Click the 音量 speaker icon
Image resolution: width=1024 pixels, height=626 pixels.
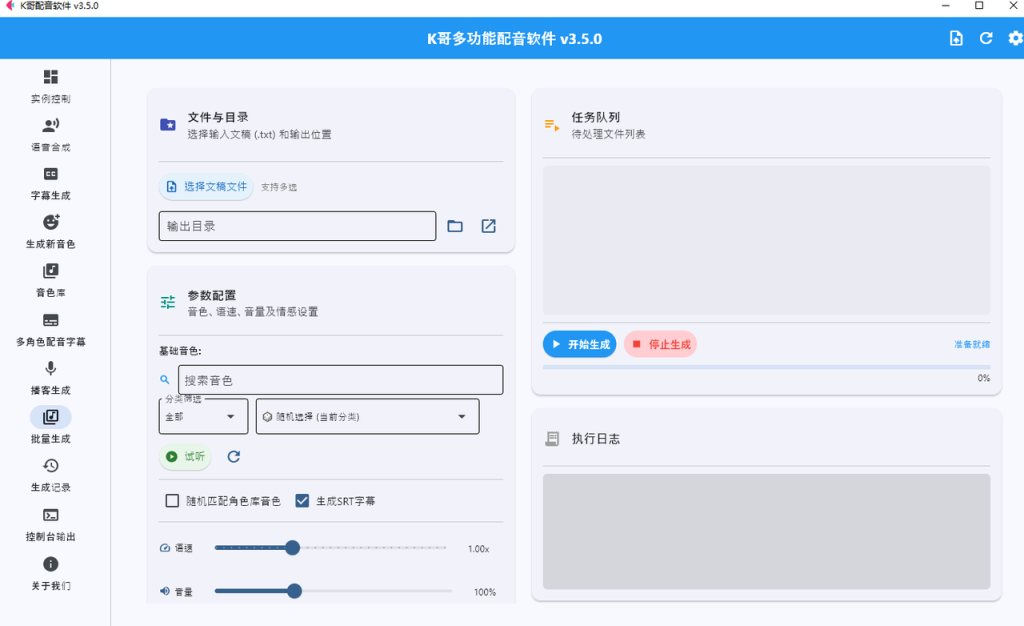(165, 591)
